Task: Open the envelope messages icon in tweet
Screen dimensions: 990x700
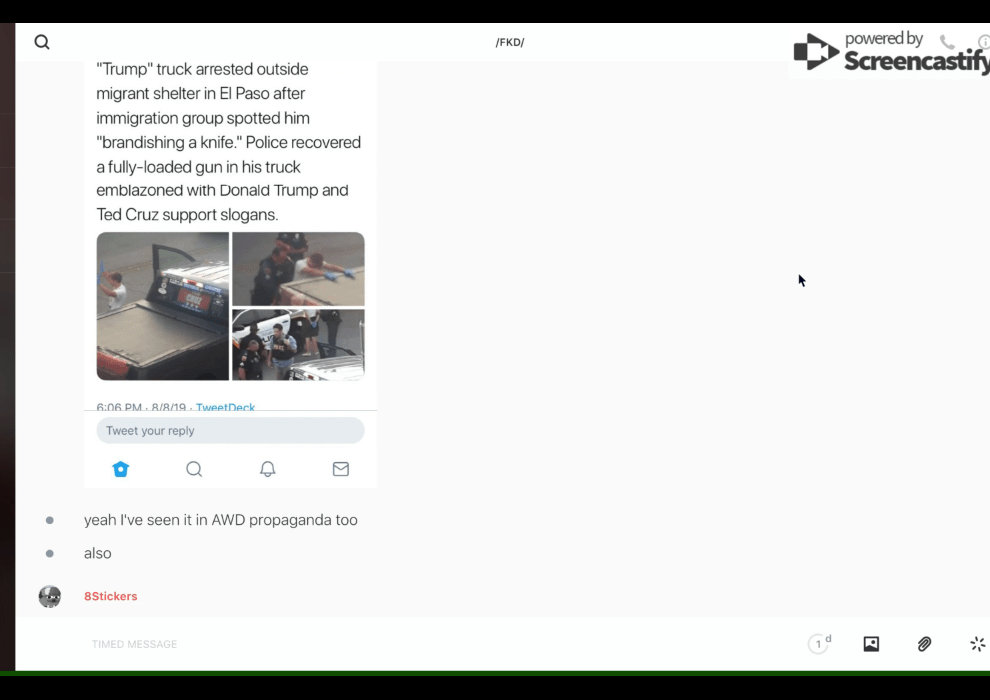Action: pos(341,469)
